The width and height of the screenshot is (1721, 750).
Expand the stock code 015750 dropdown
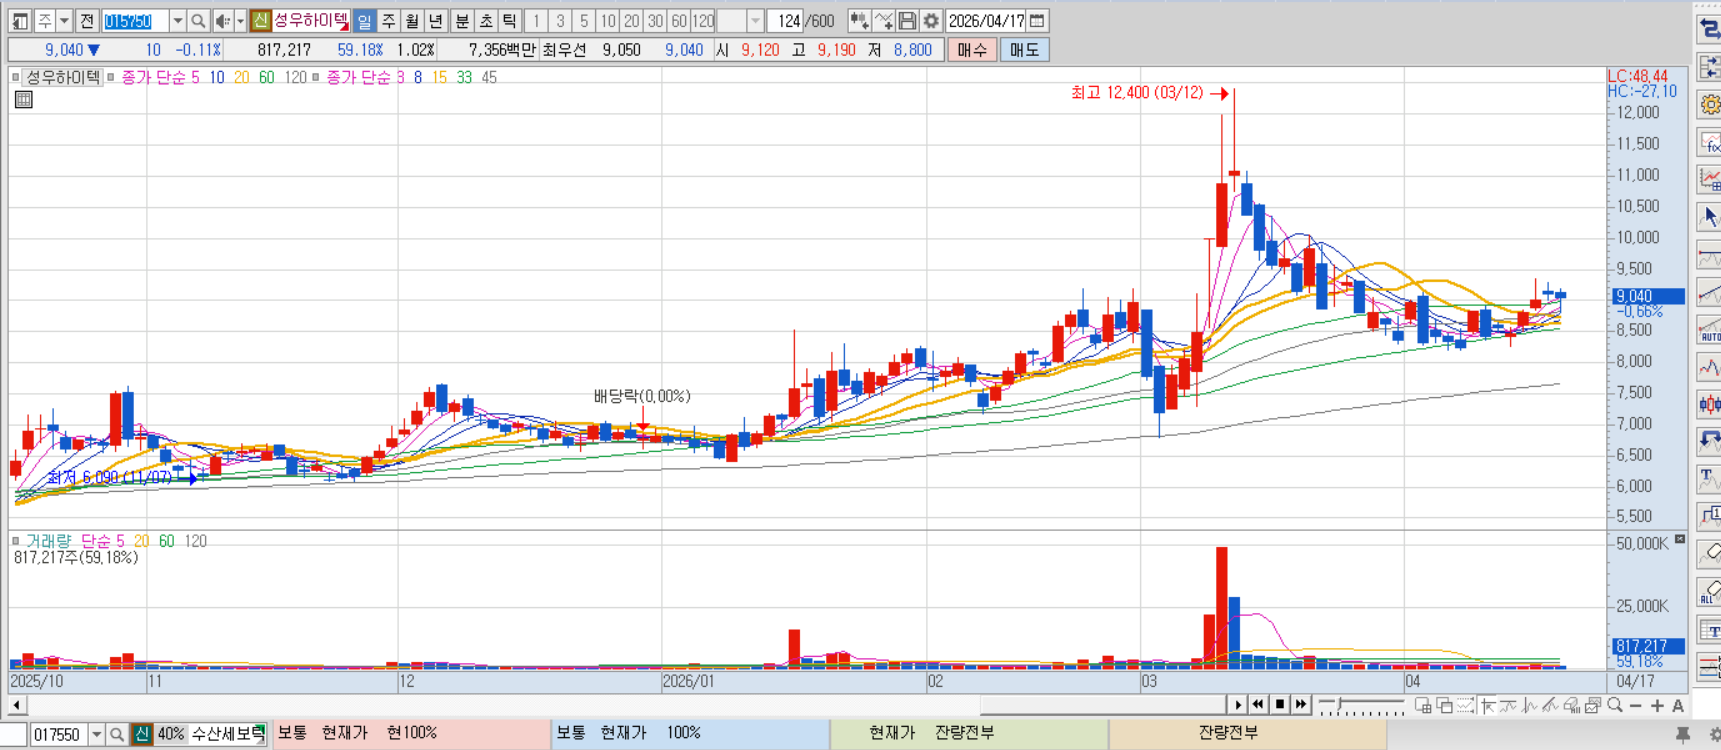177,21
